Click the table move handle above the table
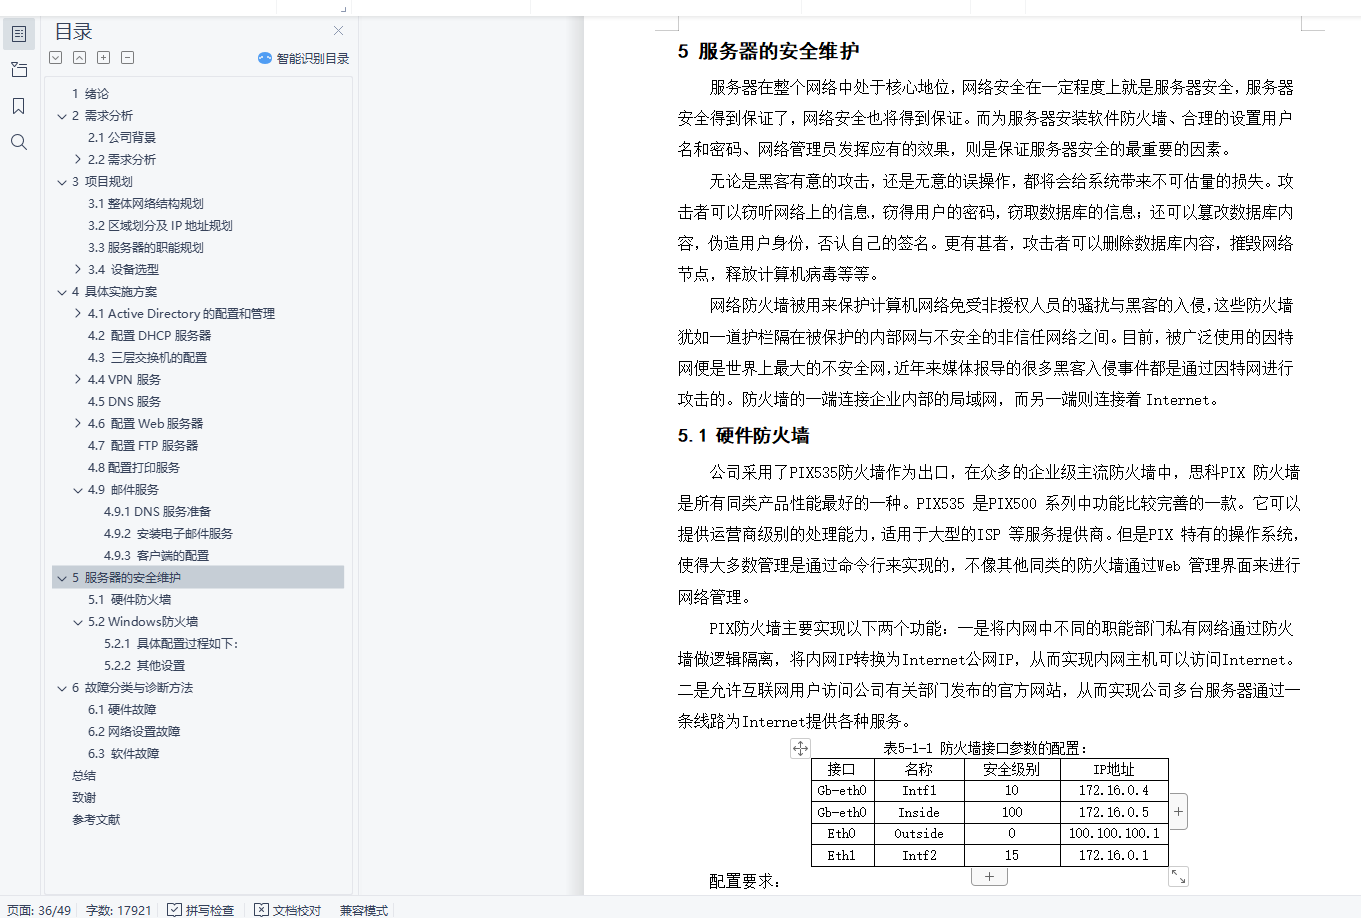Screen dimensions: 1361x918 click(x=800, y=748)
